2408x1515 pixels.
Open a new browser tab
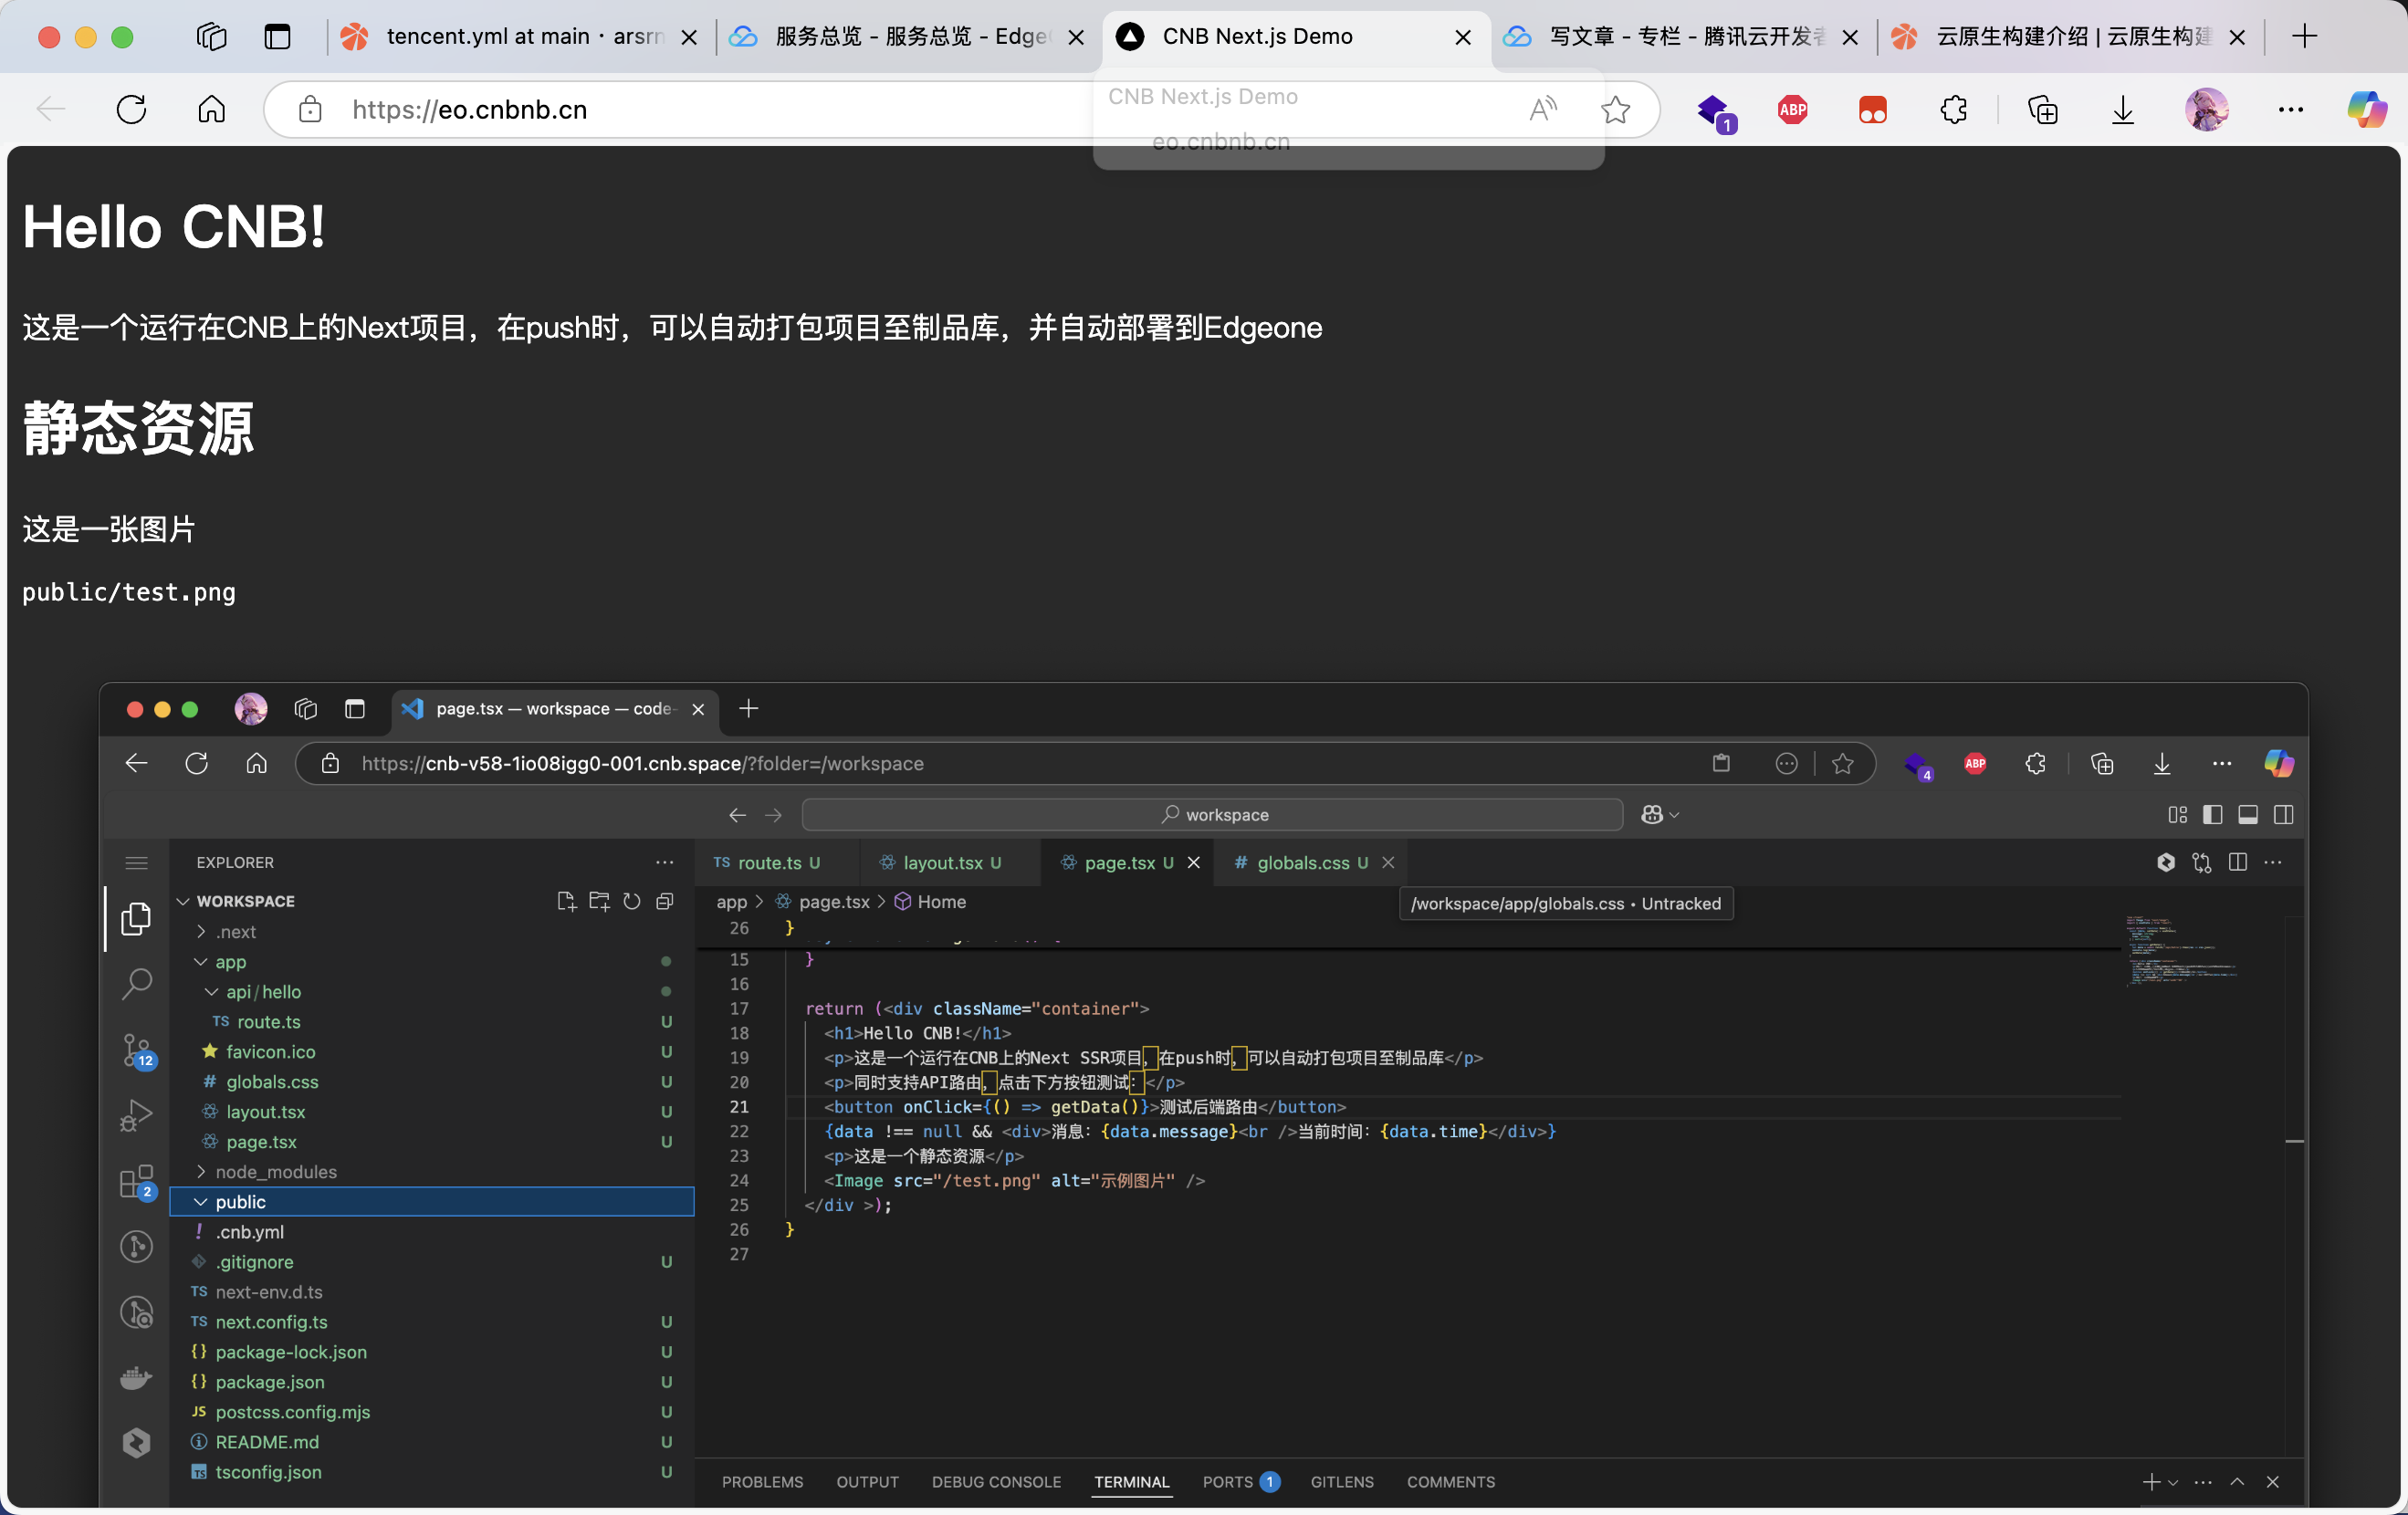pos(2304,37)
